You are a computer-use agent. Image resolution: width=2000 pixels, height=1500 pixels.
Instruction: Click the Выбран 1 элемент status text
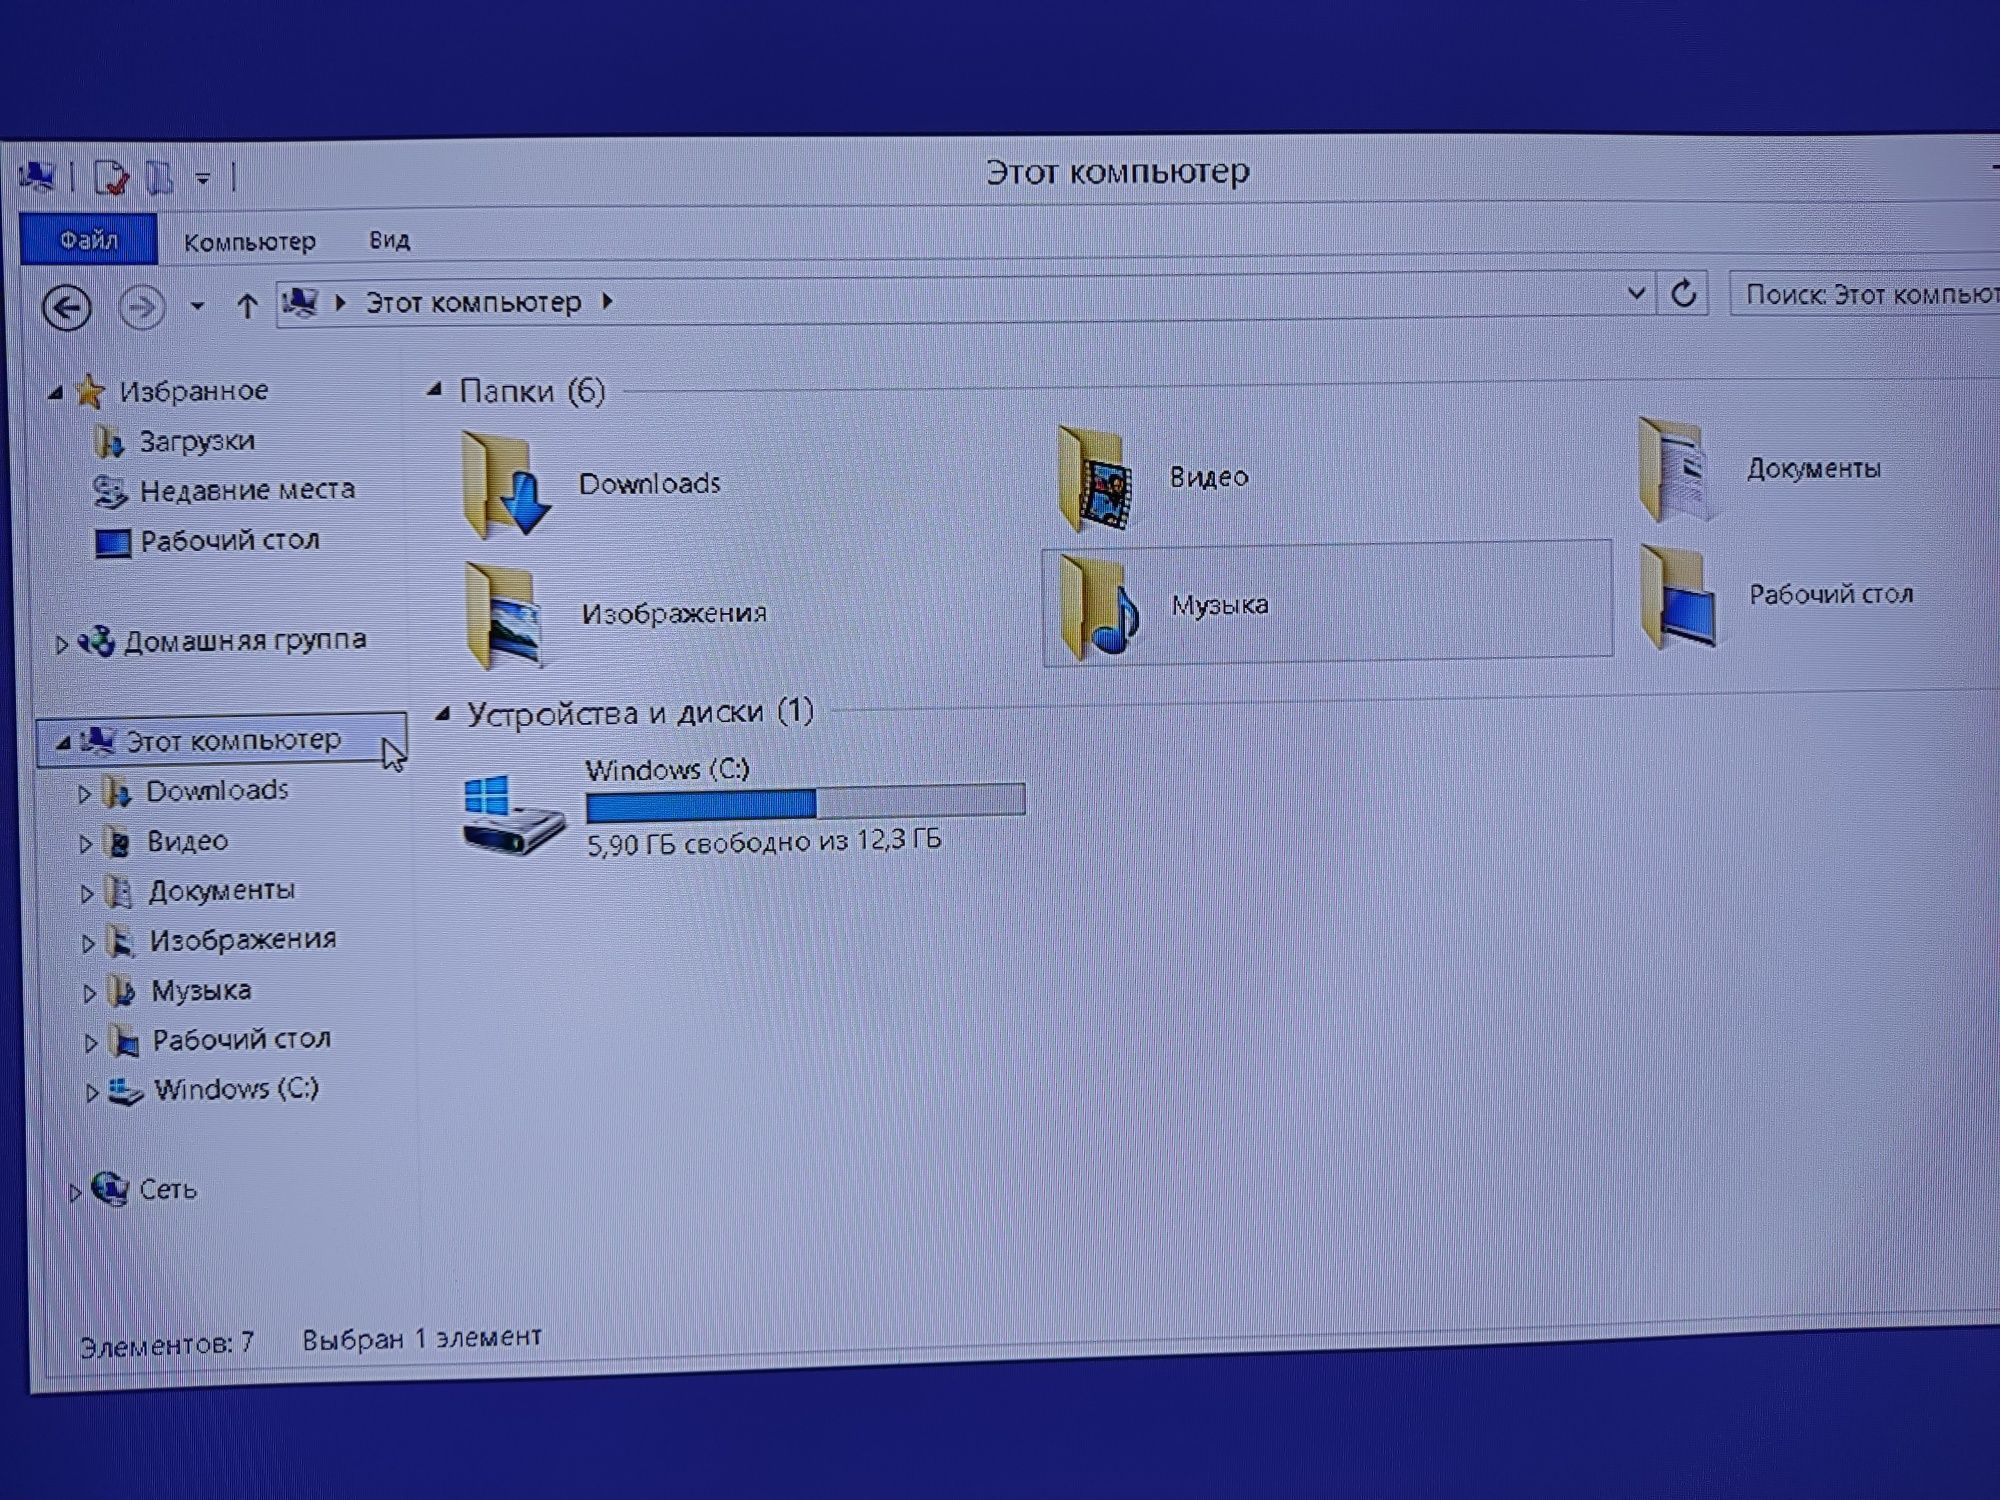(x=422, y=1338)
